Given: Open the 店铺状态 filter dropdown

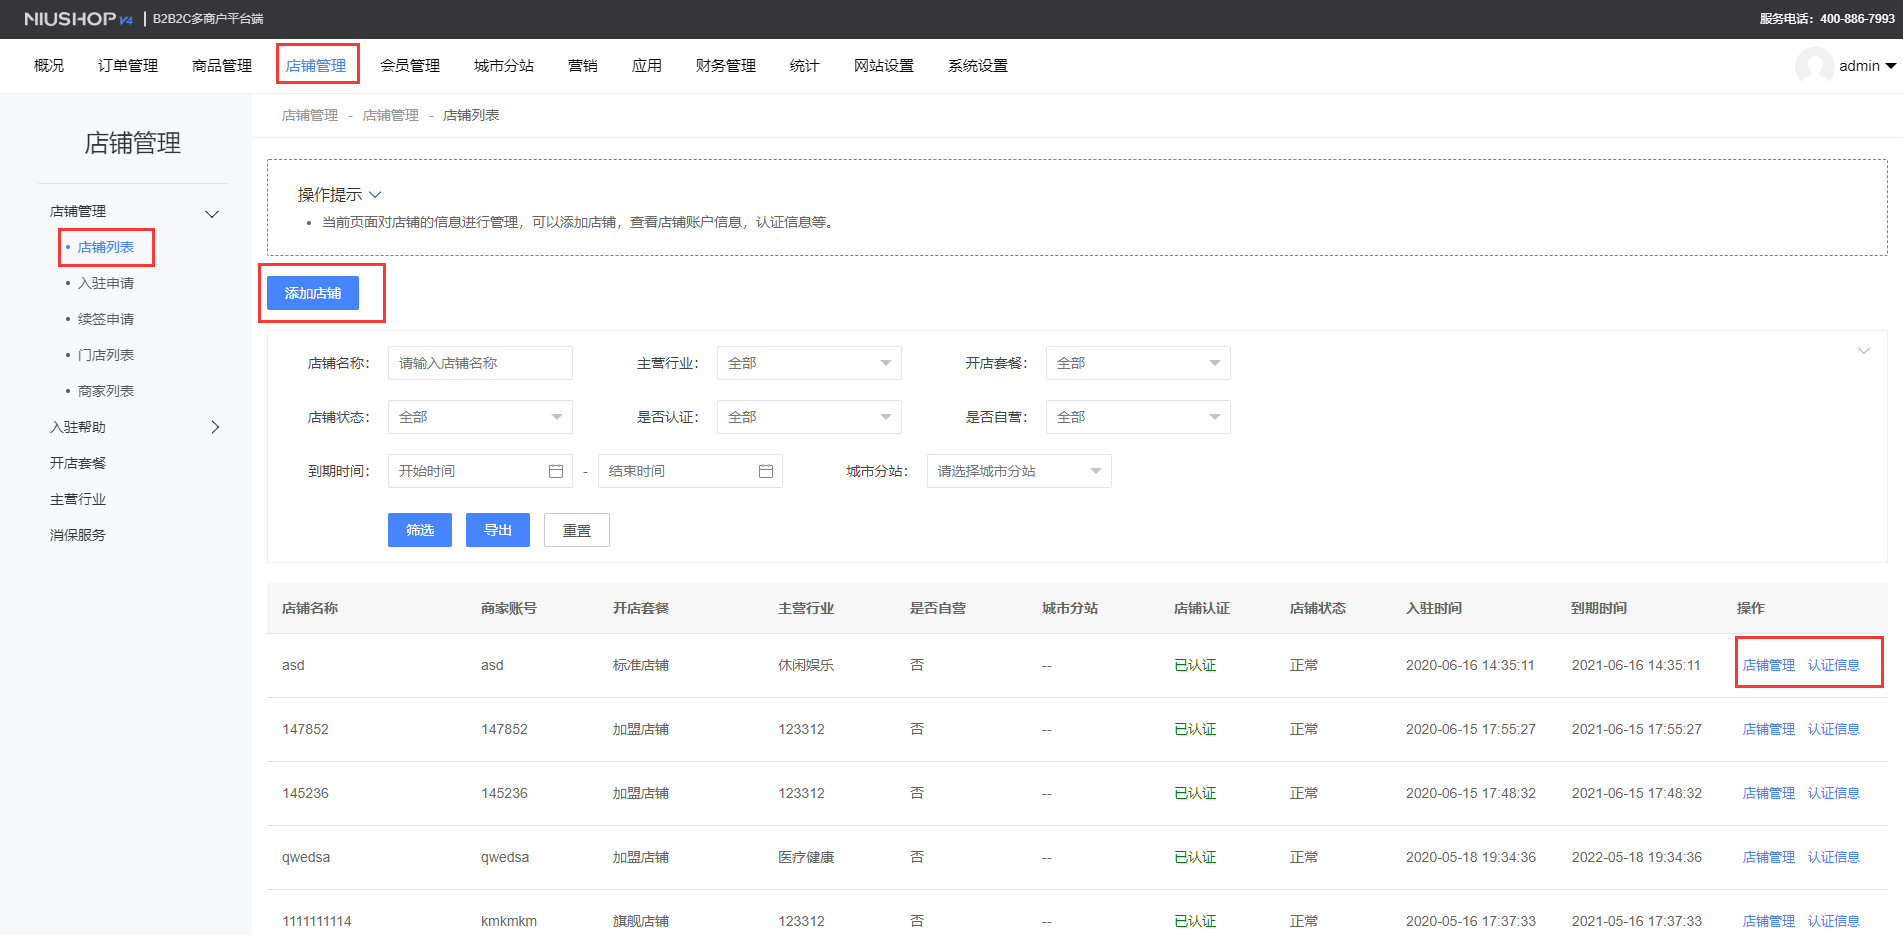Looking at the screenshot, I should (480, 417).
